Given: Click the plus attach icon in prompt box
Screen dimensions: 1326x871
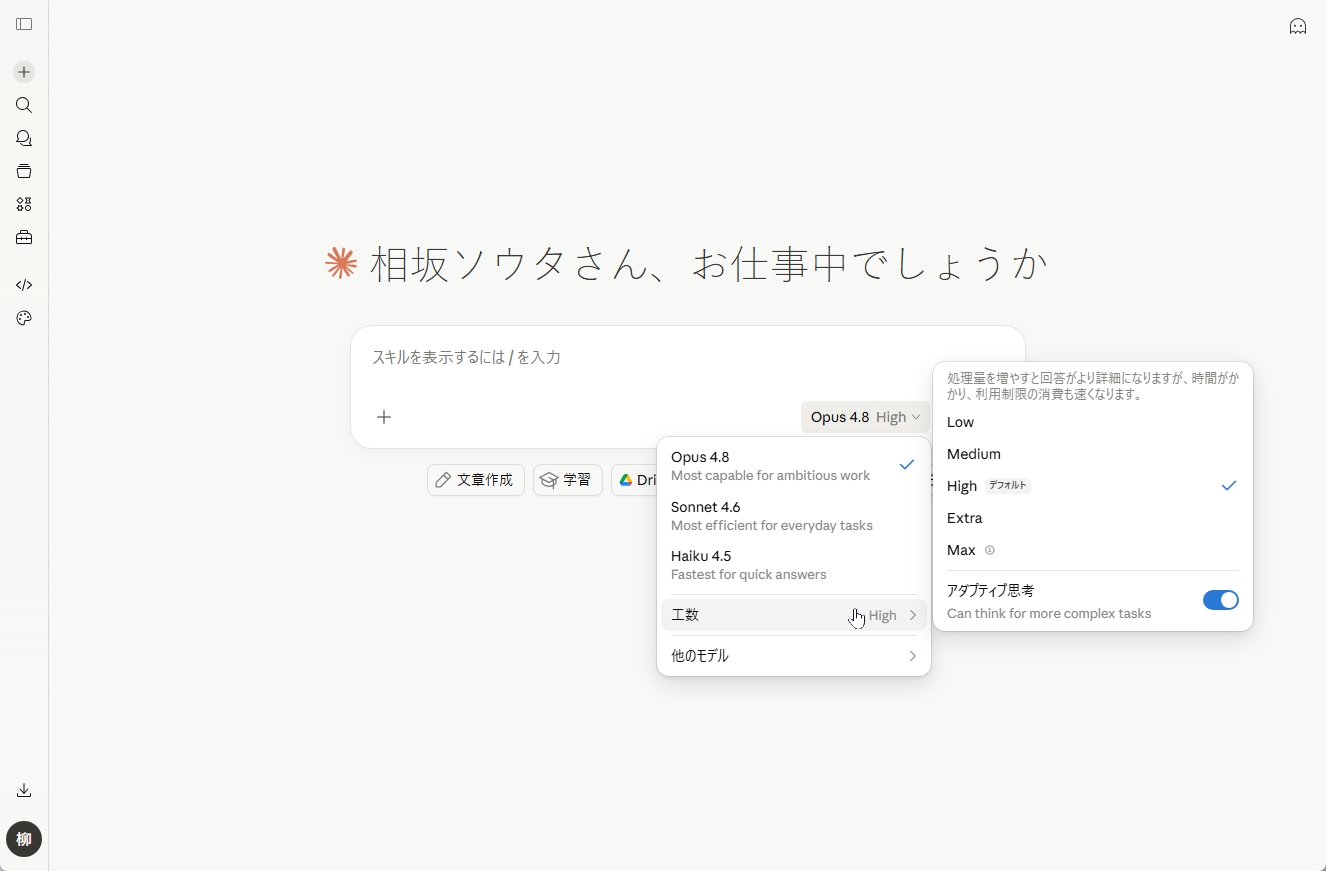Looking at the screenshot, I should tap(384, 417).
